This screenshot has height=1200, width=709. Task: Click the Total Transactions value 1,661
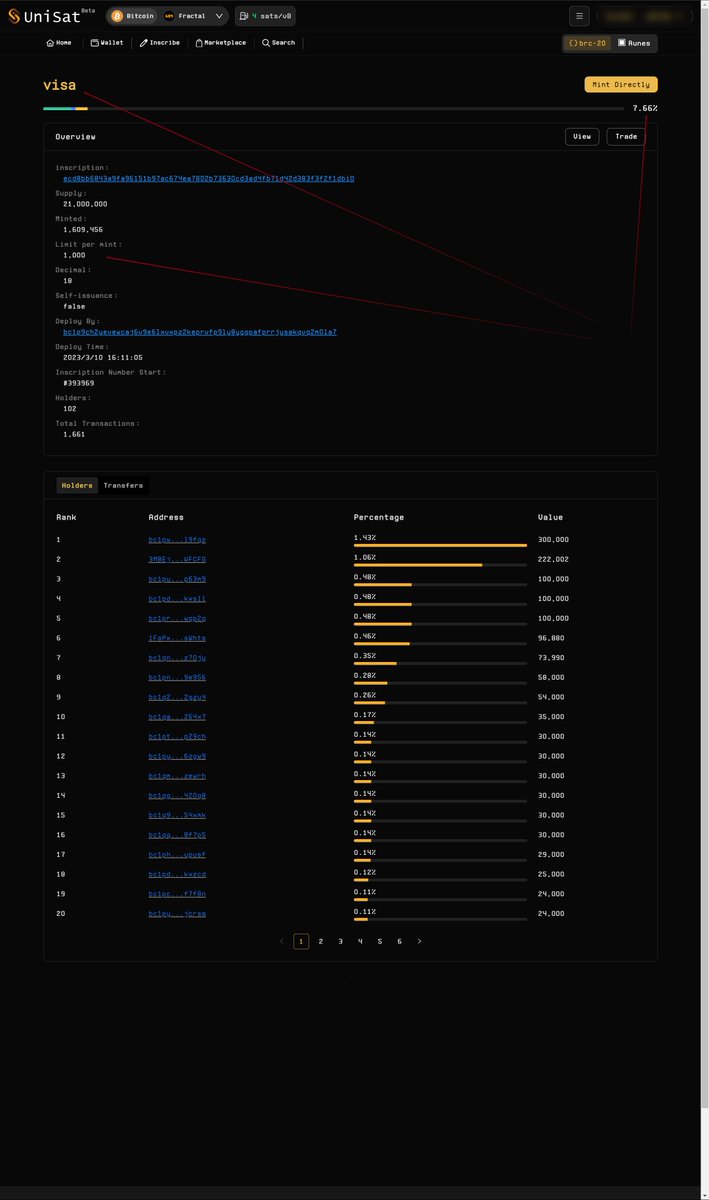point(74,434)
